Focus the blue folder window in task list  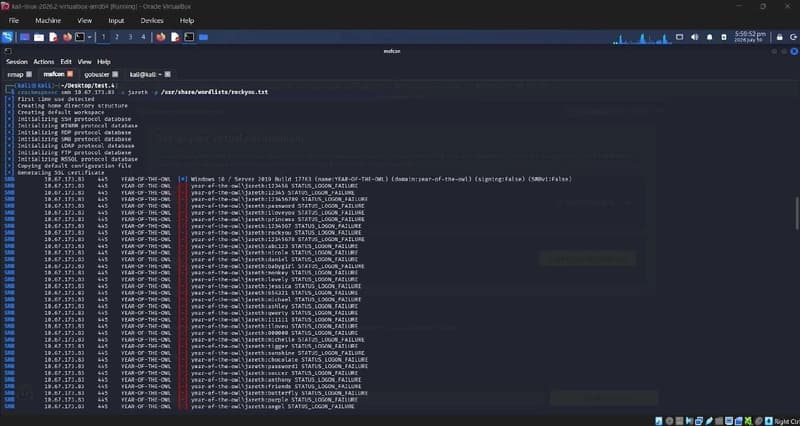point(203,37)
